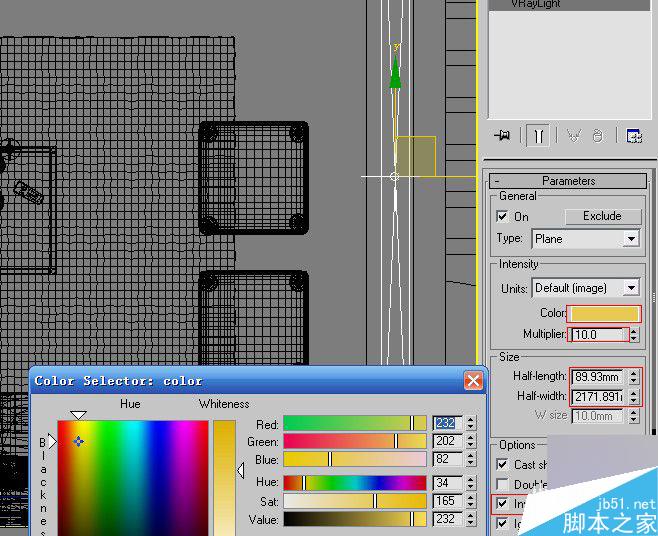
Task: Click the Green slider bar
Action: point(355,441)
